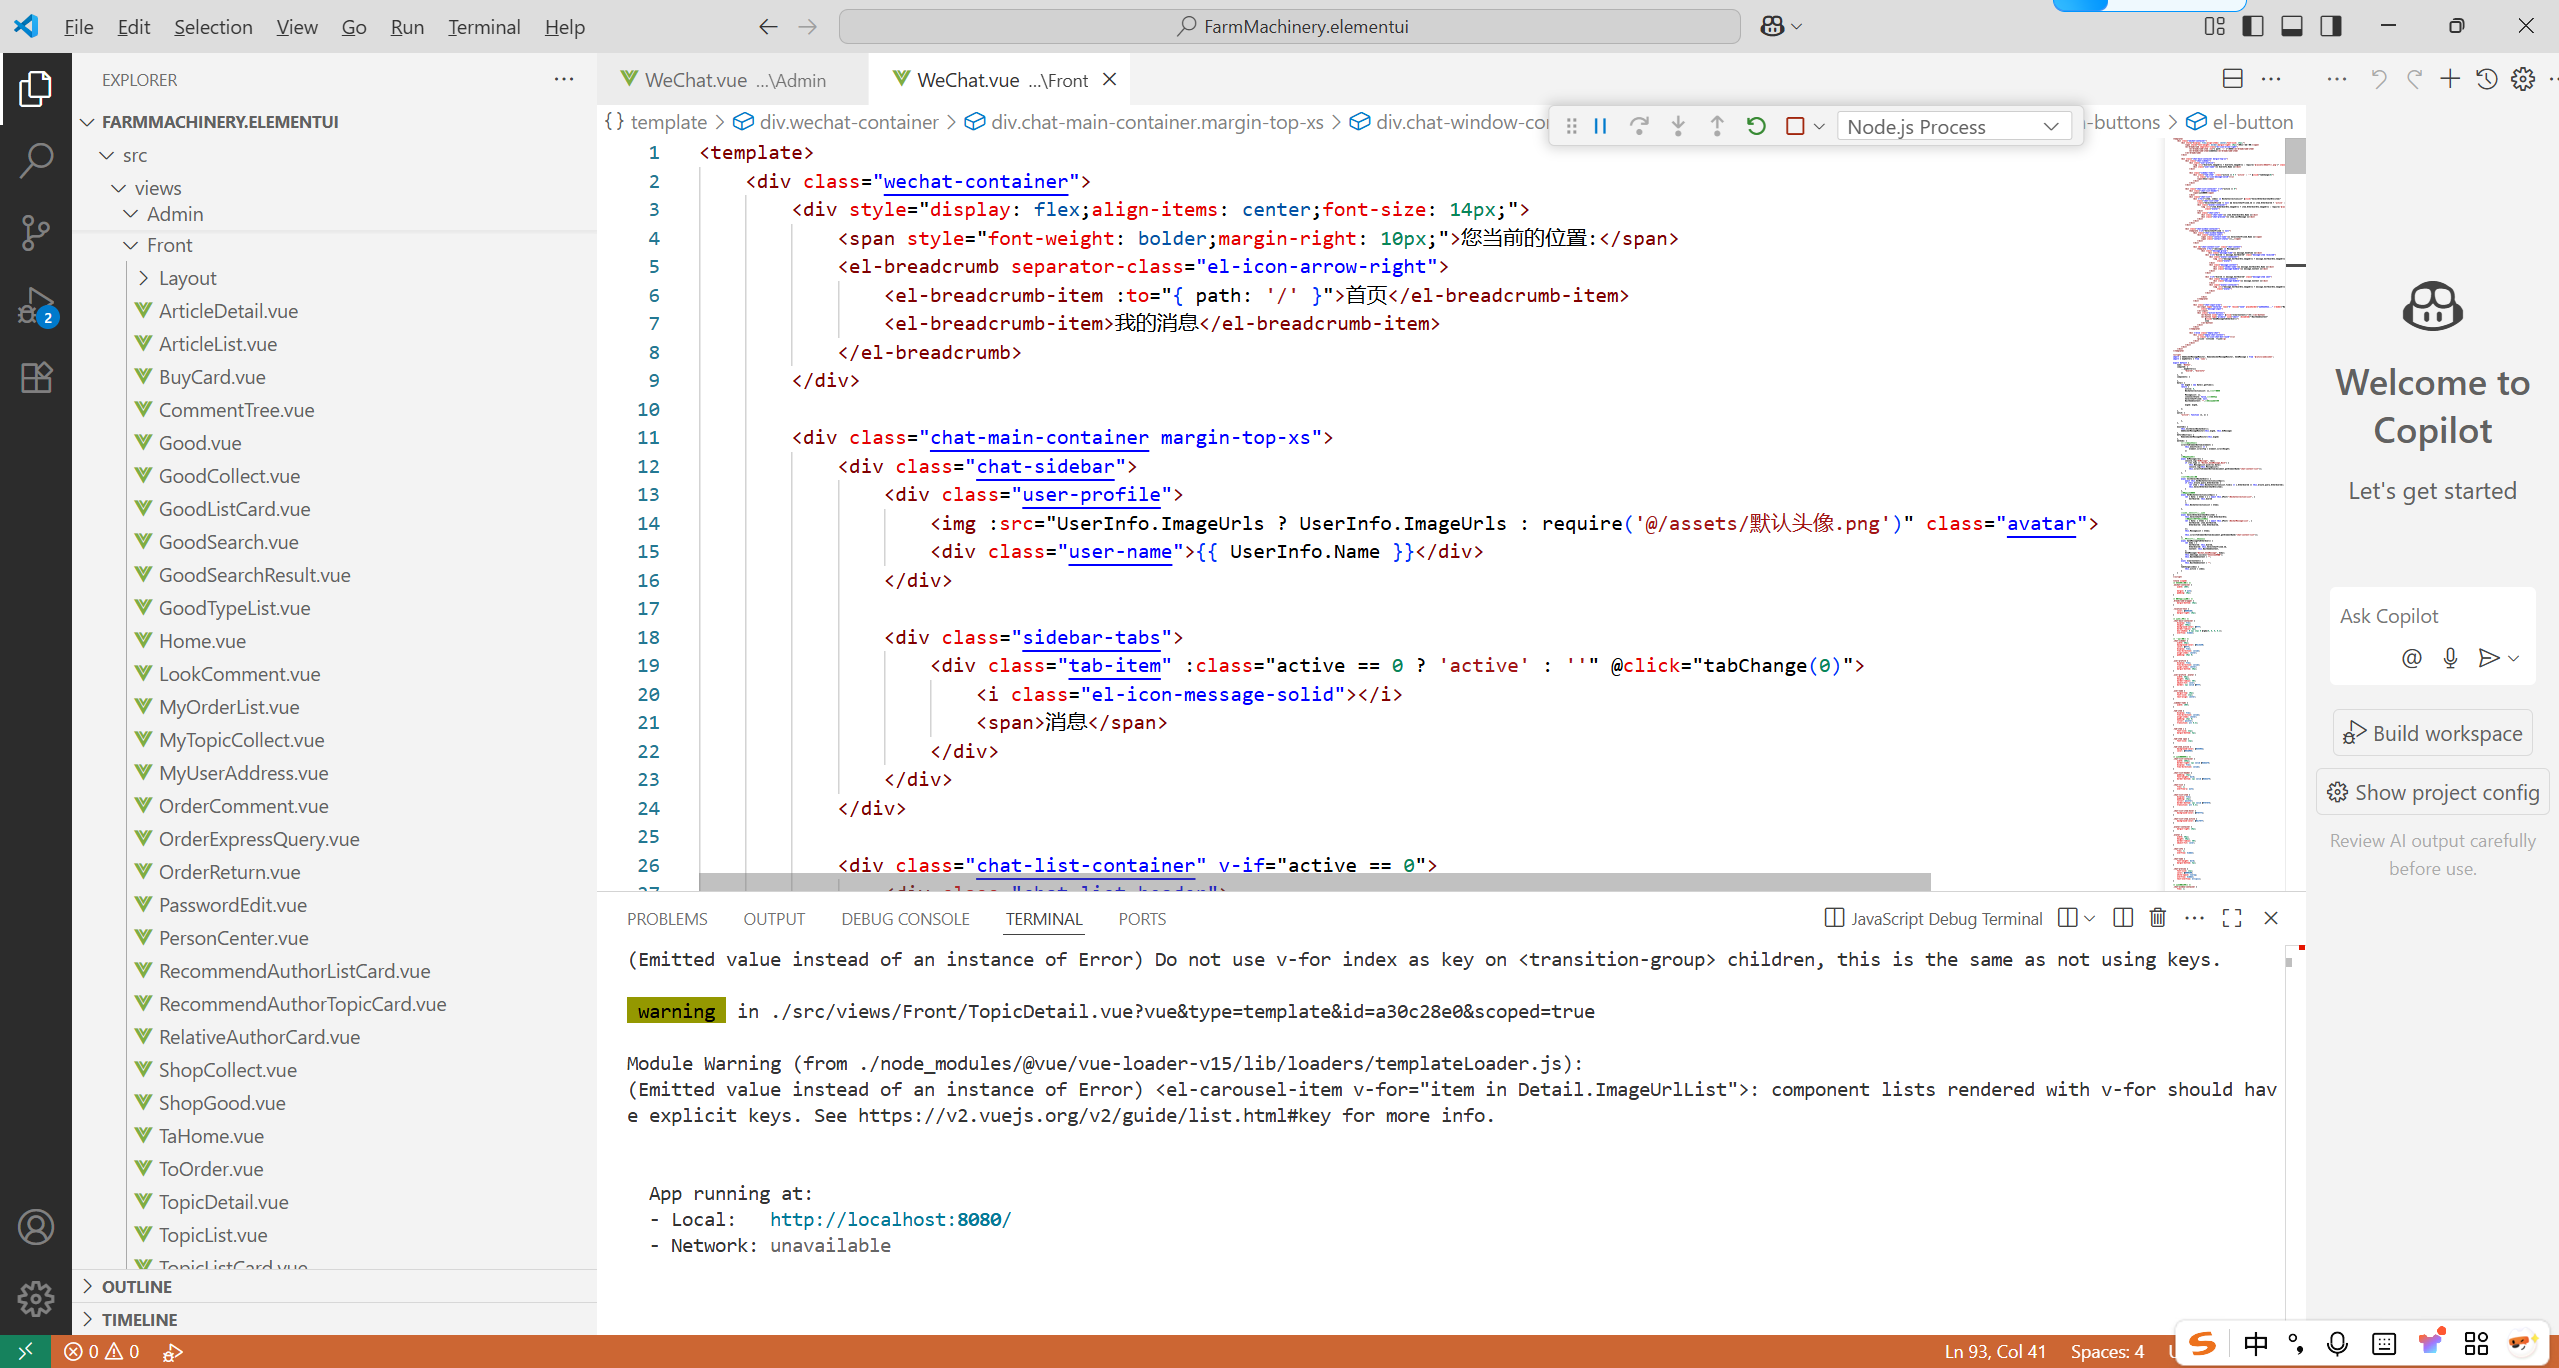Click the editor horizontal scrollbar
This screenshot has height=1368, width=2559.
[x=1314, y=882]
